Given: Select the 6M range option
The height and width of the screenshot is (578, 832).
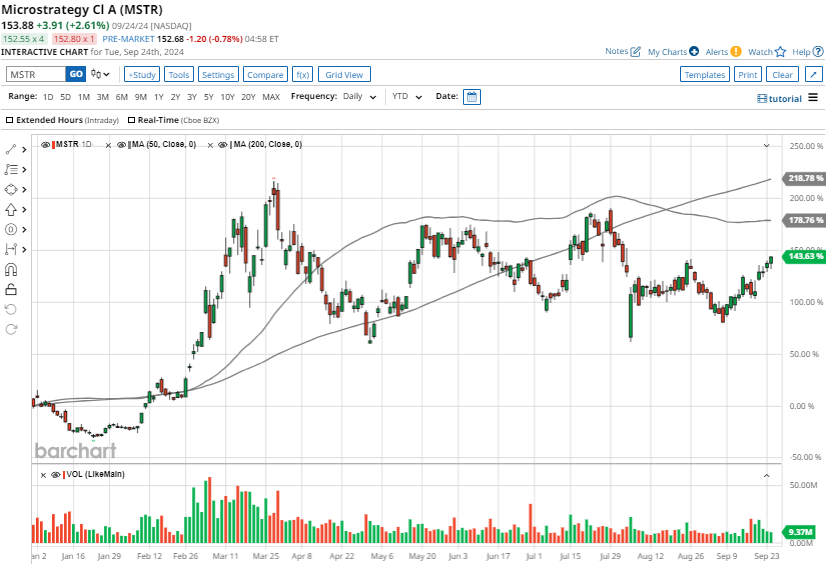Looking at the screenshot, I should tap(121, 97).
